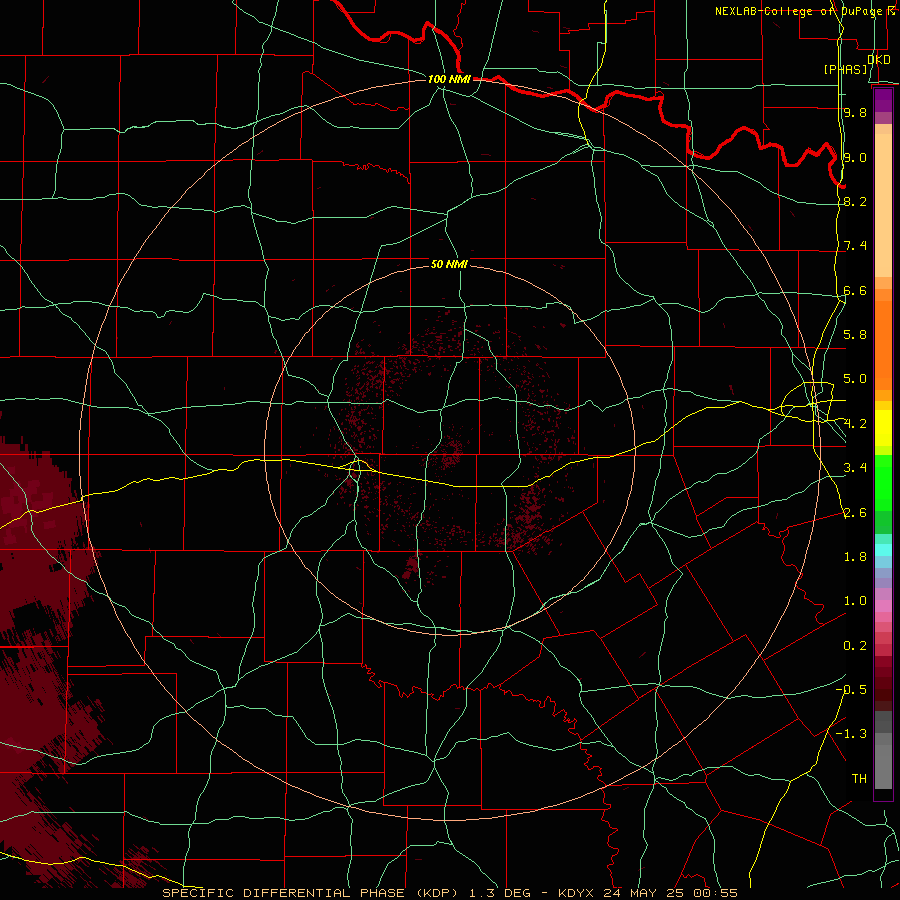Click the 4.2 value on the color scale
The width and height of the screenshot is (900, 900).
(x=855, y=424)
